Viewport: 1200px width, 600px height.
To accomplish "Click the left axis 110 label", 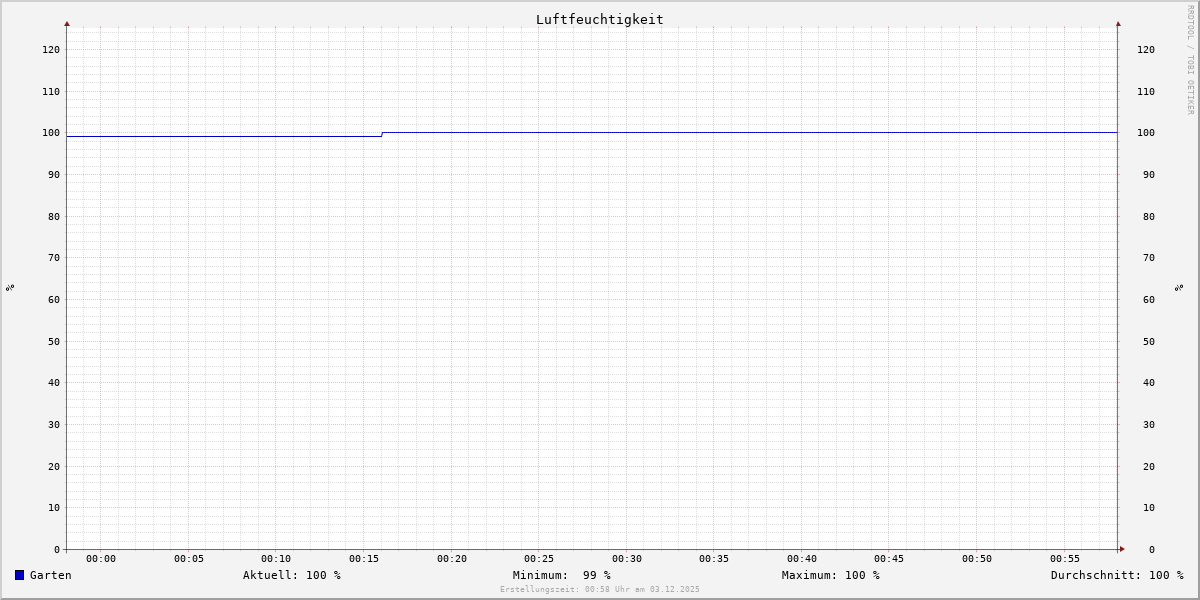I will click(51, 92).
